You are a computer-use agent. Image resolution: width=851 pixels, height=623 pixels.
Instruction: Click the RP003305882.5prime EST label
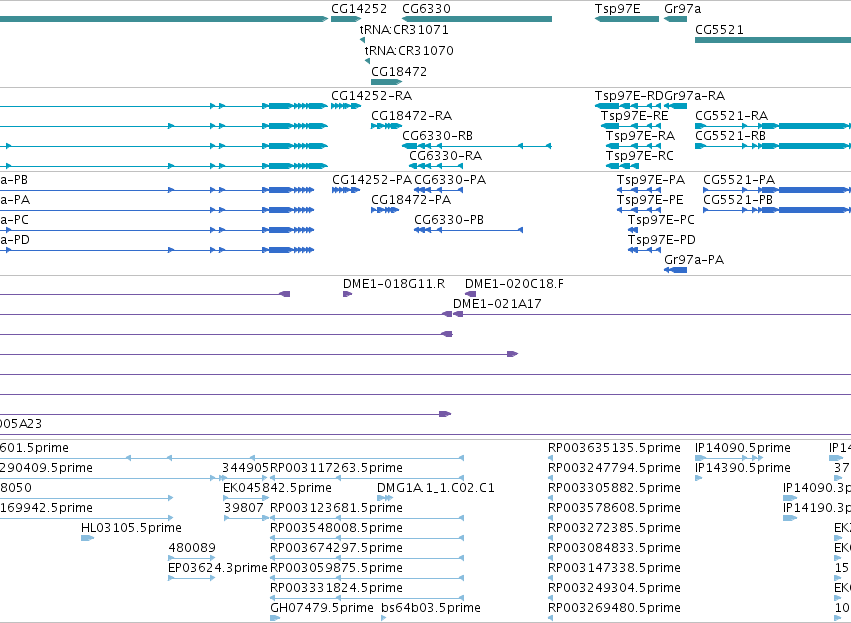tap(614, 488)
